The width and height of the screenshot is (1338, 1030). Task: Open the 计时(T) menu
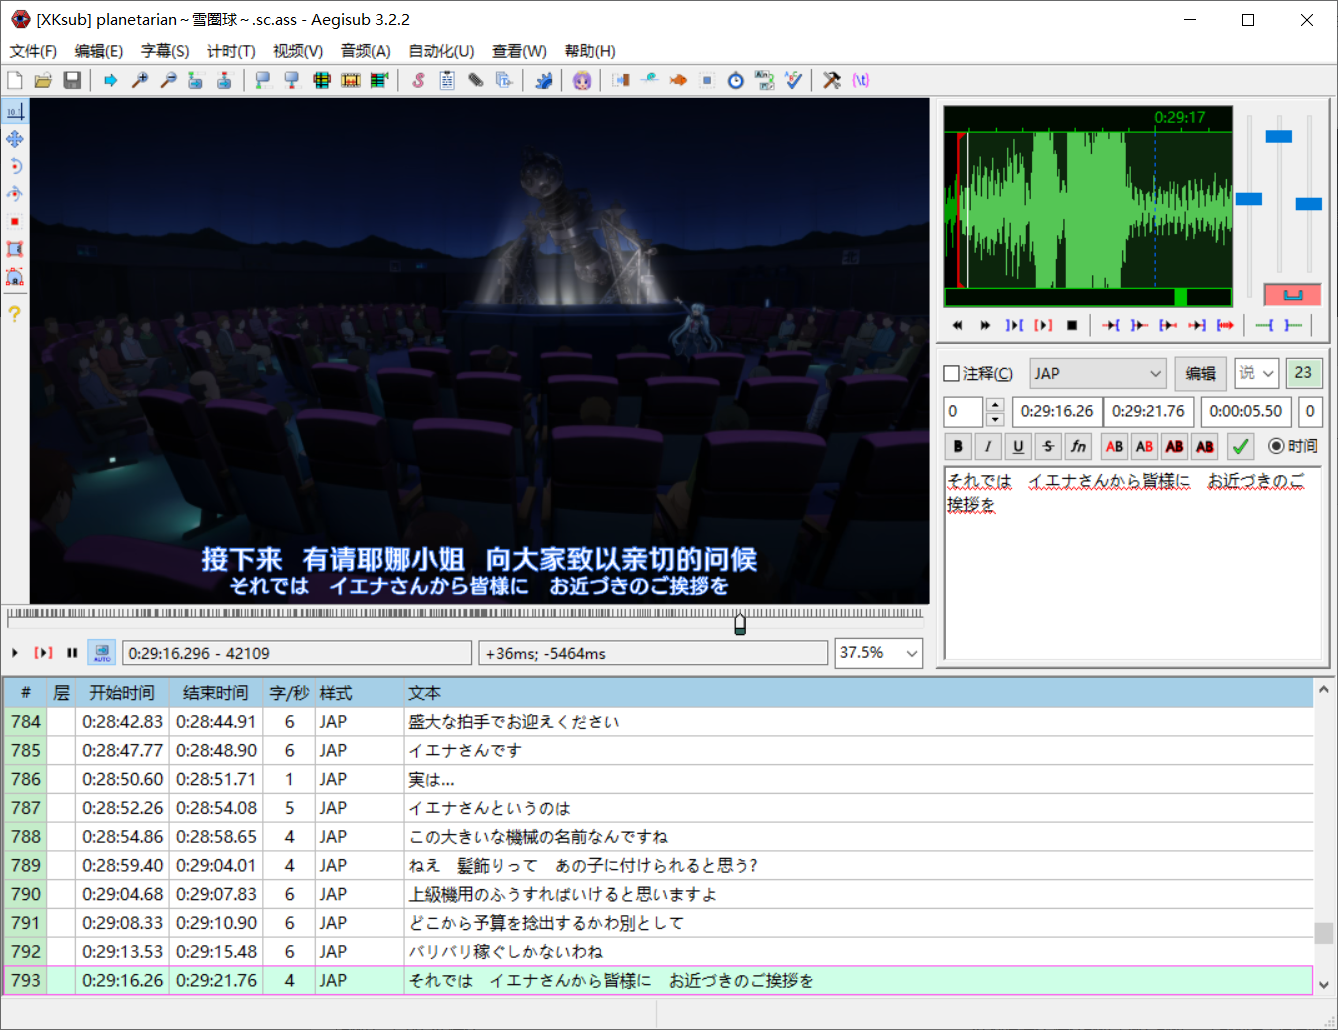click(231, 51)
